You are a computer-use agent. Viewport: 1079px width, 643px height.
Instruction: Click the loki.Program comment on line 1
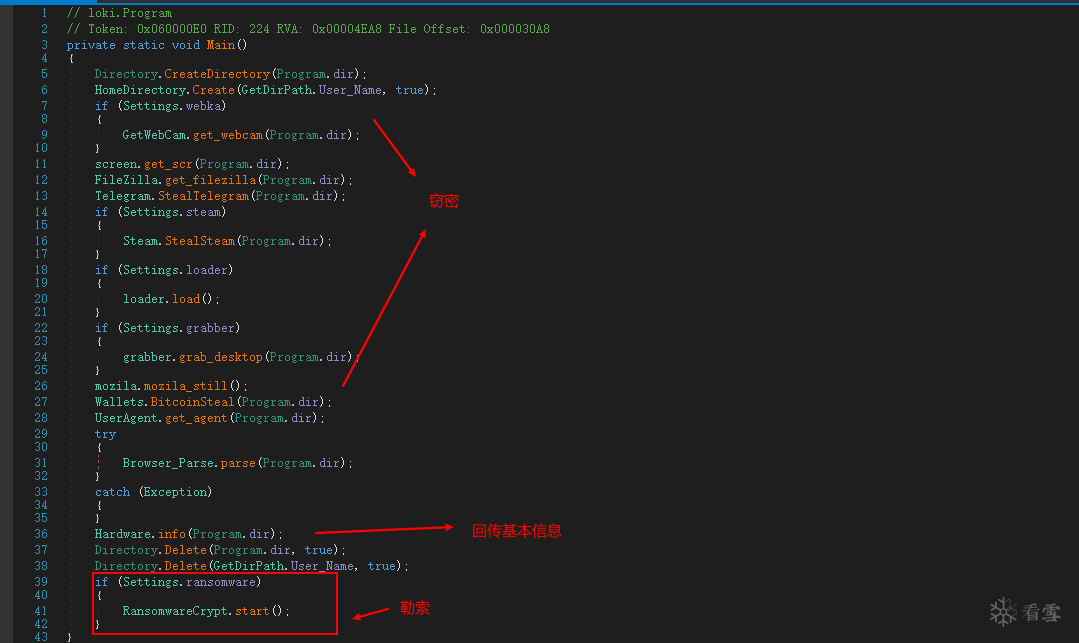[x=119, y=13]
